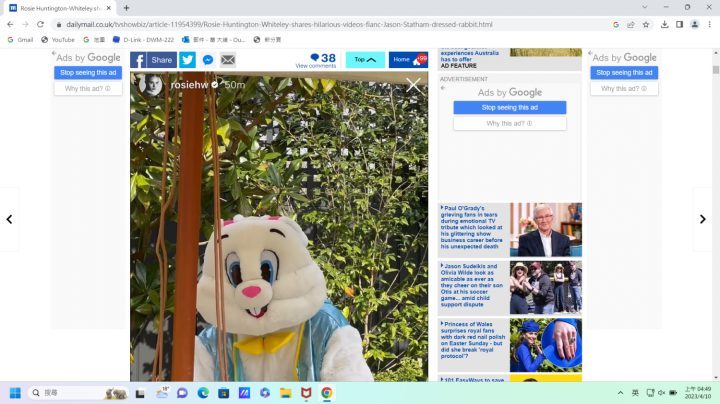Reload the current page
Screen dimensions: 720x404
pyautogui.click(x=40, y=24)
